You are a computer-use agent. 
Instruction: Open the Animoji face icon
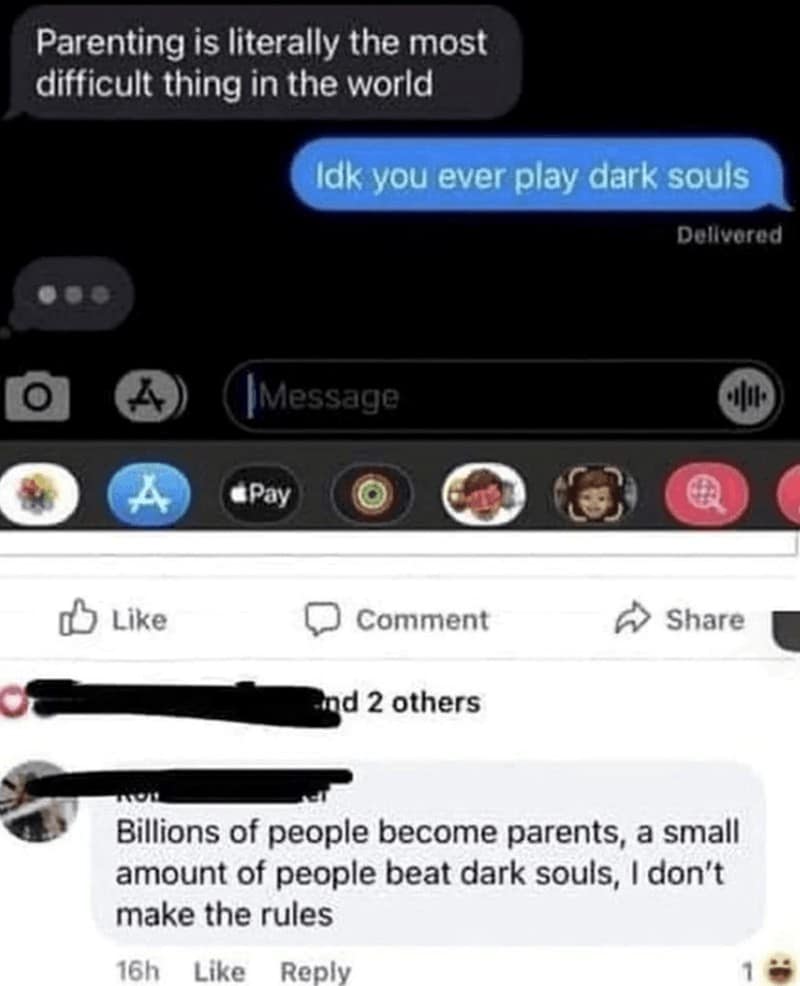595,494
